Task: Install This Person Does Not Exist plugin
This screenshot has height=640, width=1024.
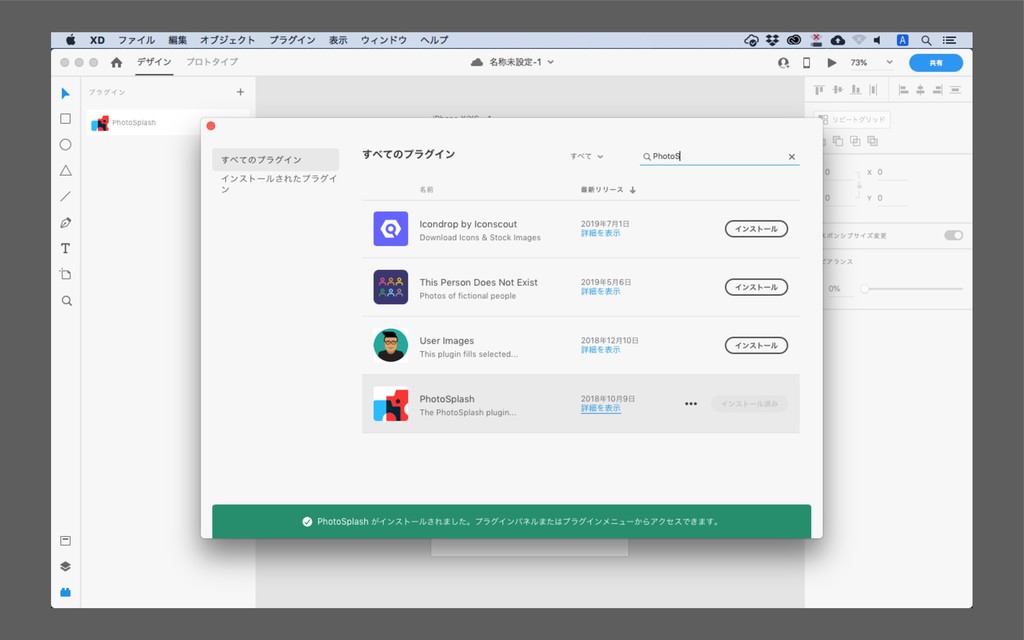Action: tap(756, 287)
